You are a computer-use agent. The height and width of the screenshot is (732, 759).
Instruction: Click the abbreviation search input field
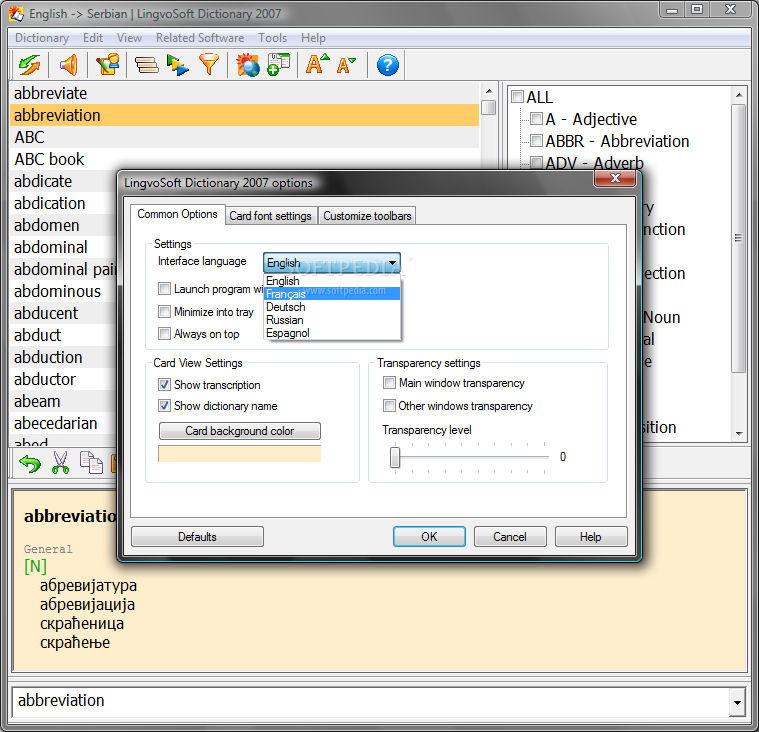pos(370,701)
